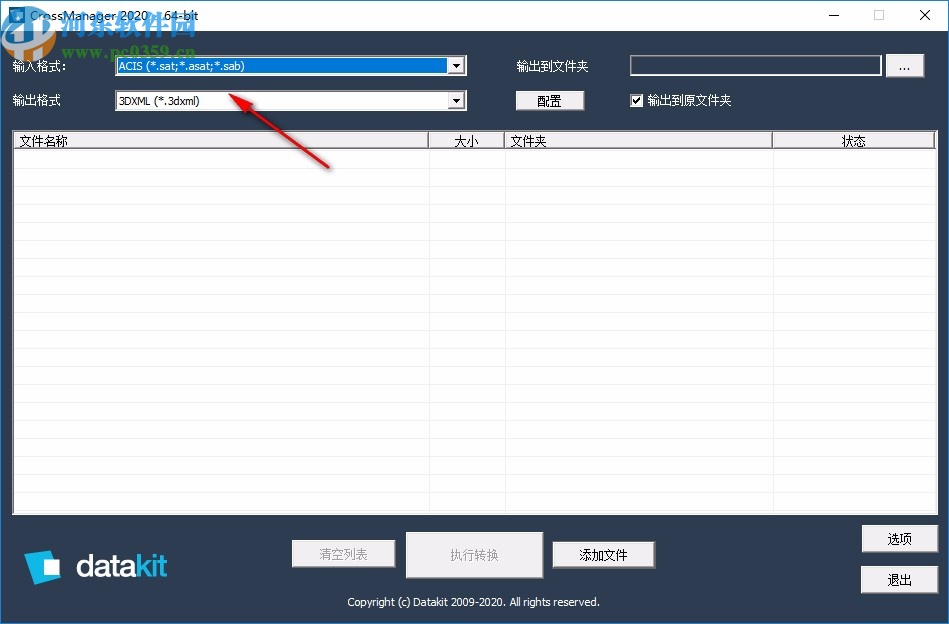The height and width of the screenshot is (624, 949).
Task: Click the datakit logo
Action: point(95,565)
